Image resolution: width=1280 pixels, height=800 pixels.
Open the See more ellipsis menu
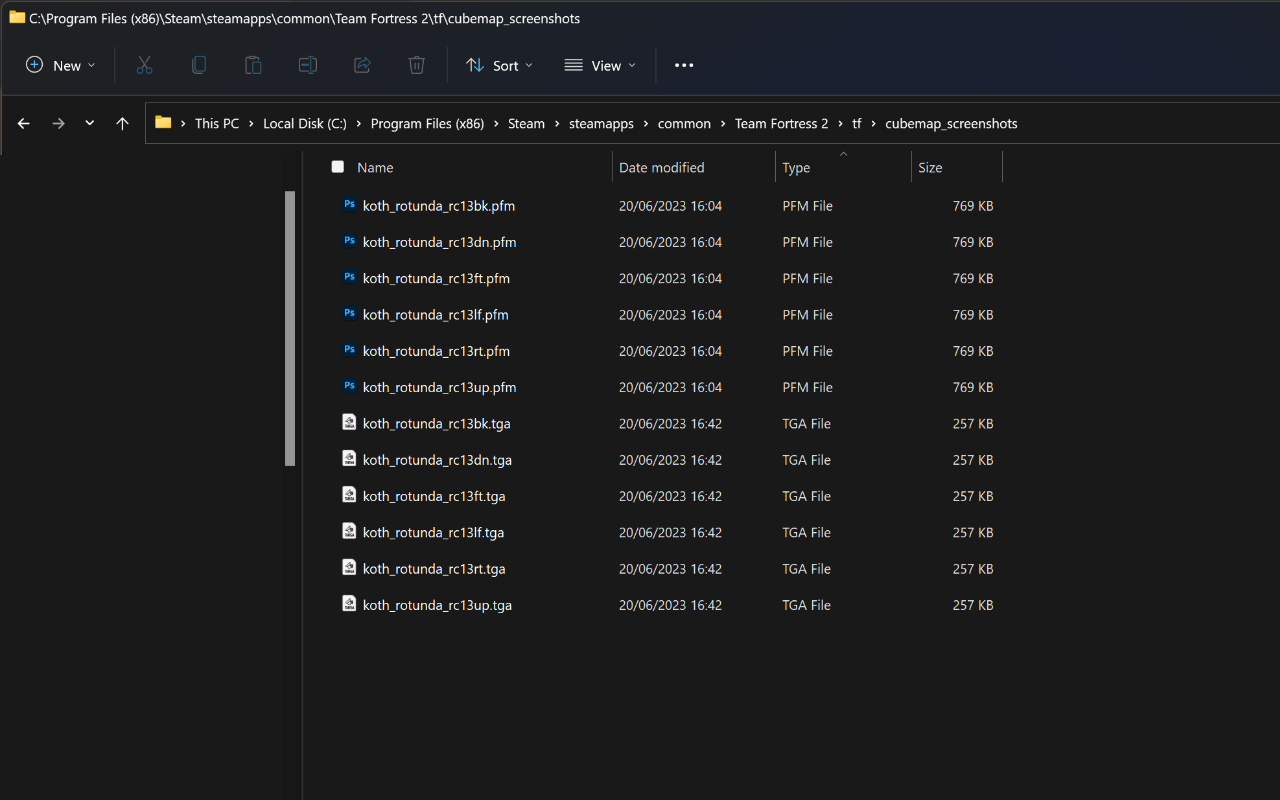684,65
